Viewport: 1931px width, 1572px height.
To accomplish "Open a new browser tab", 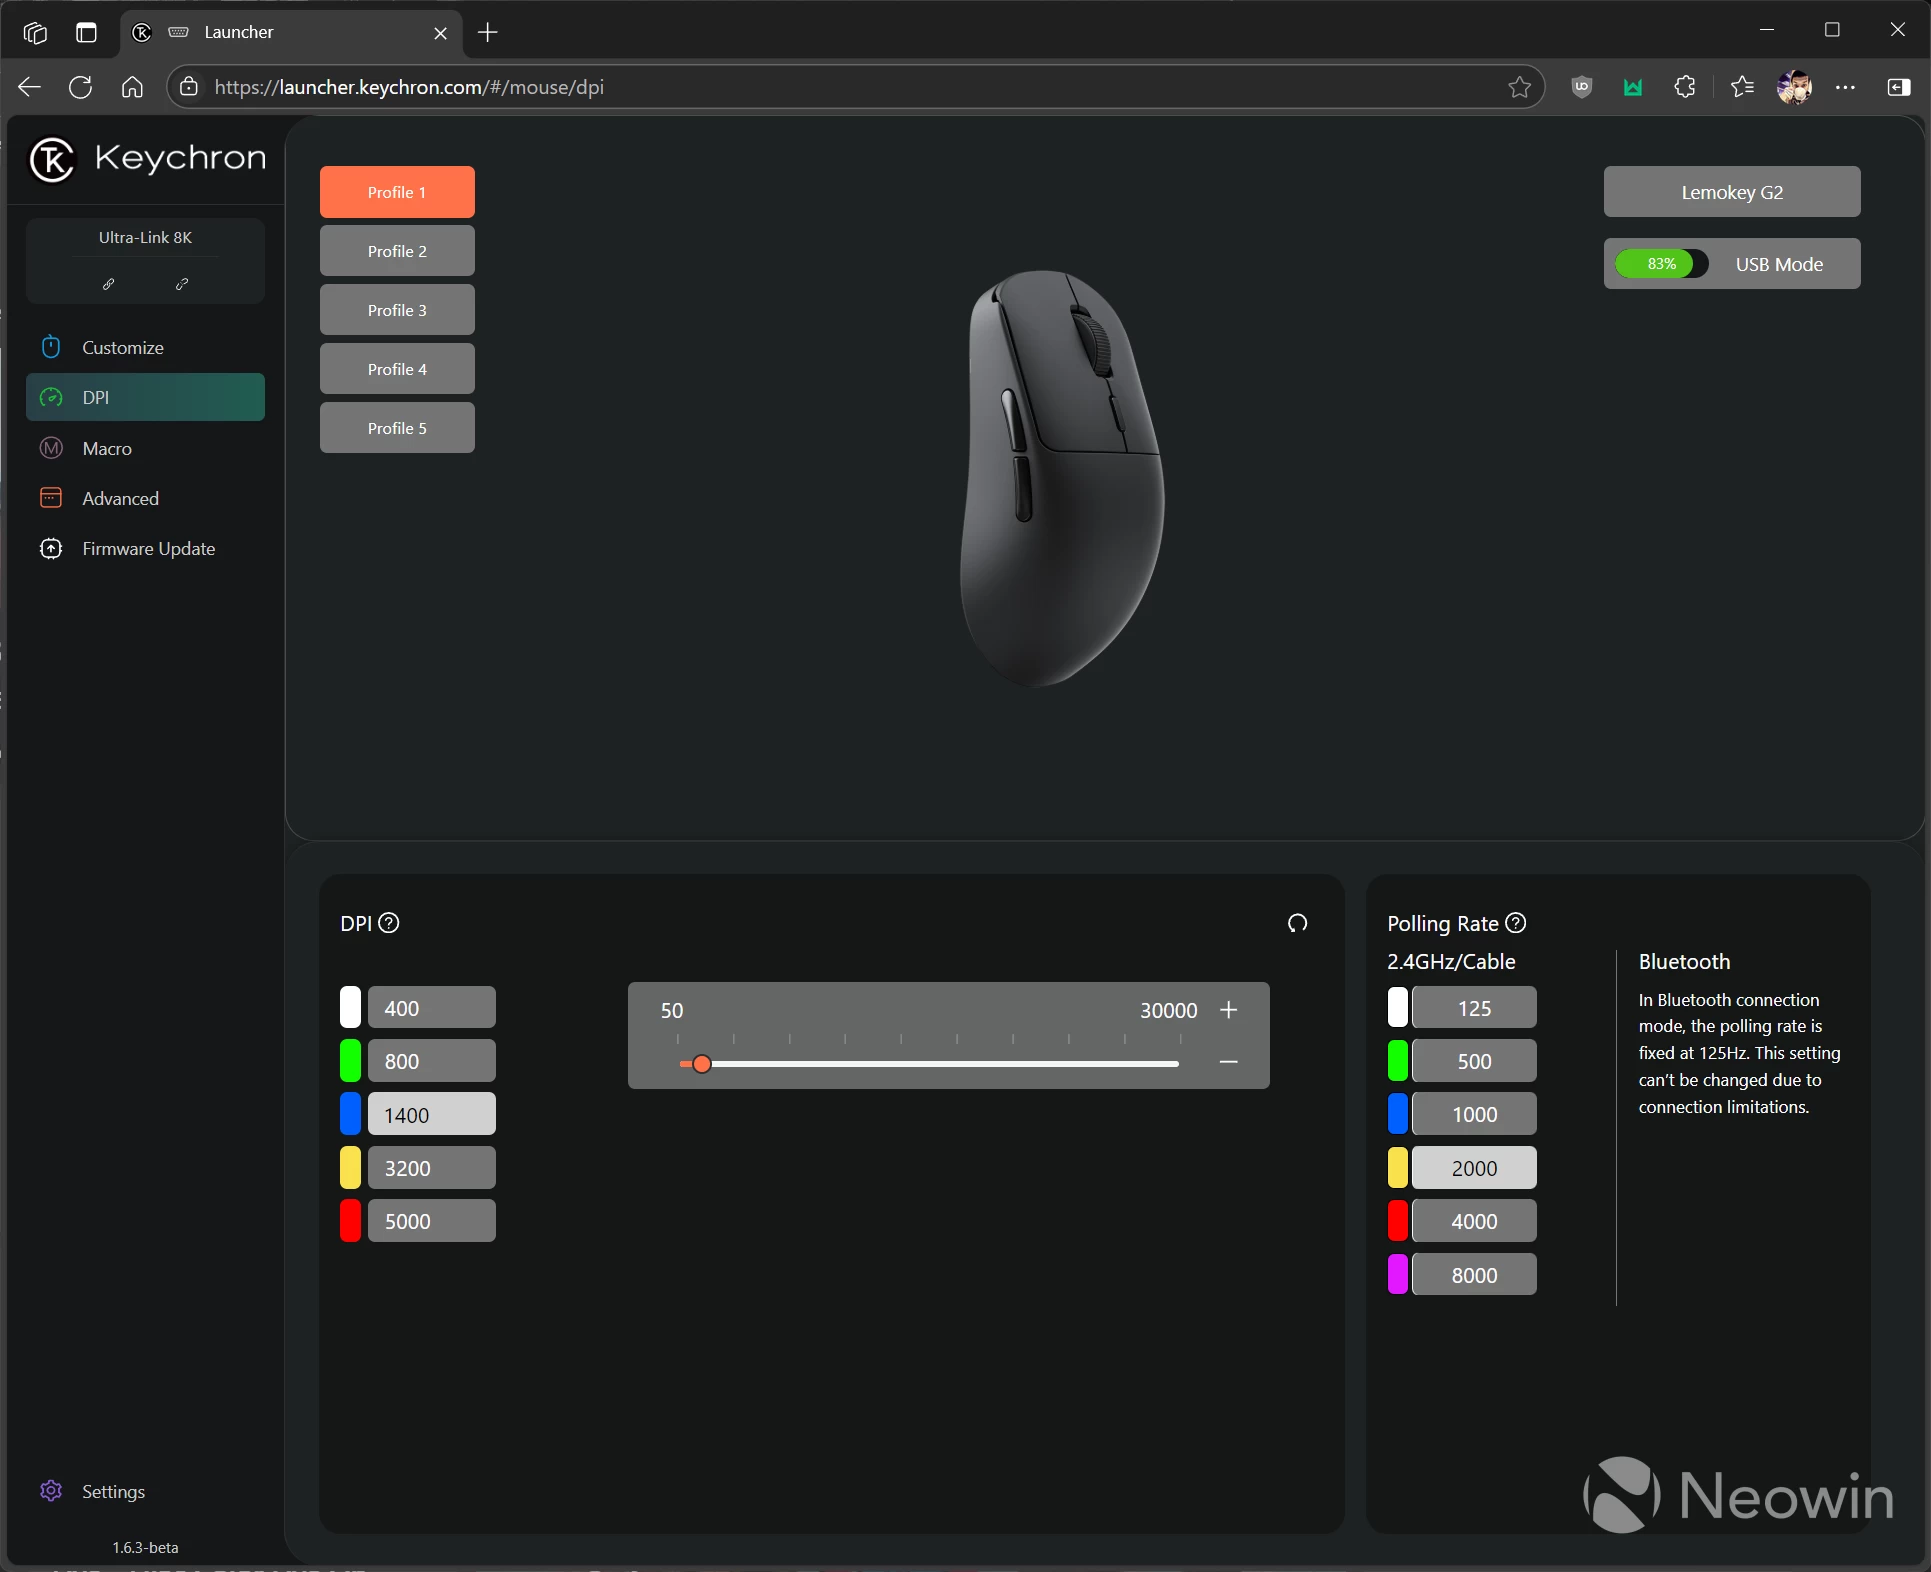I will pyautogui.click(x=488, y=32).
